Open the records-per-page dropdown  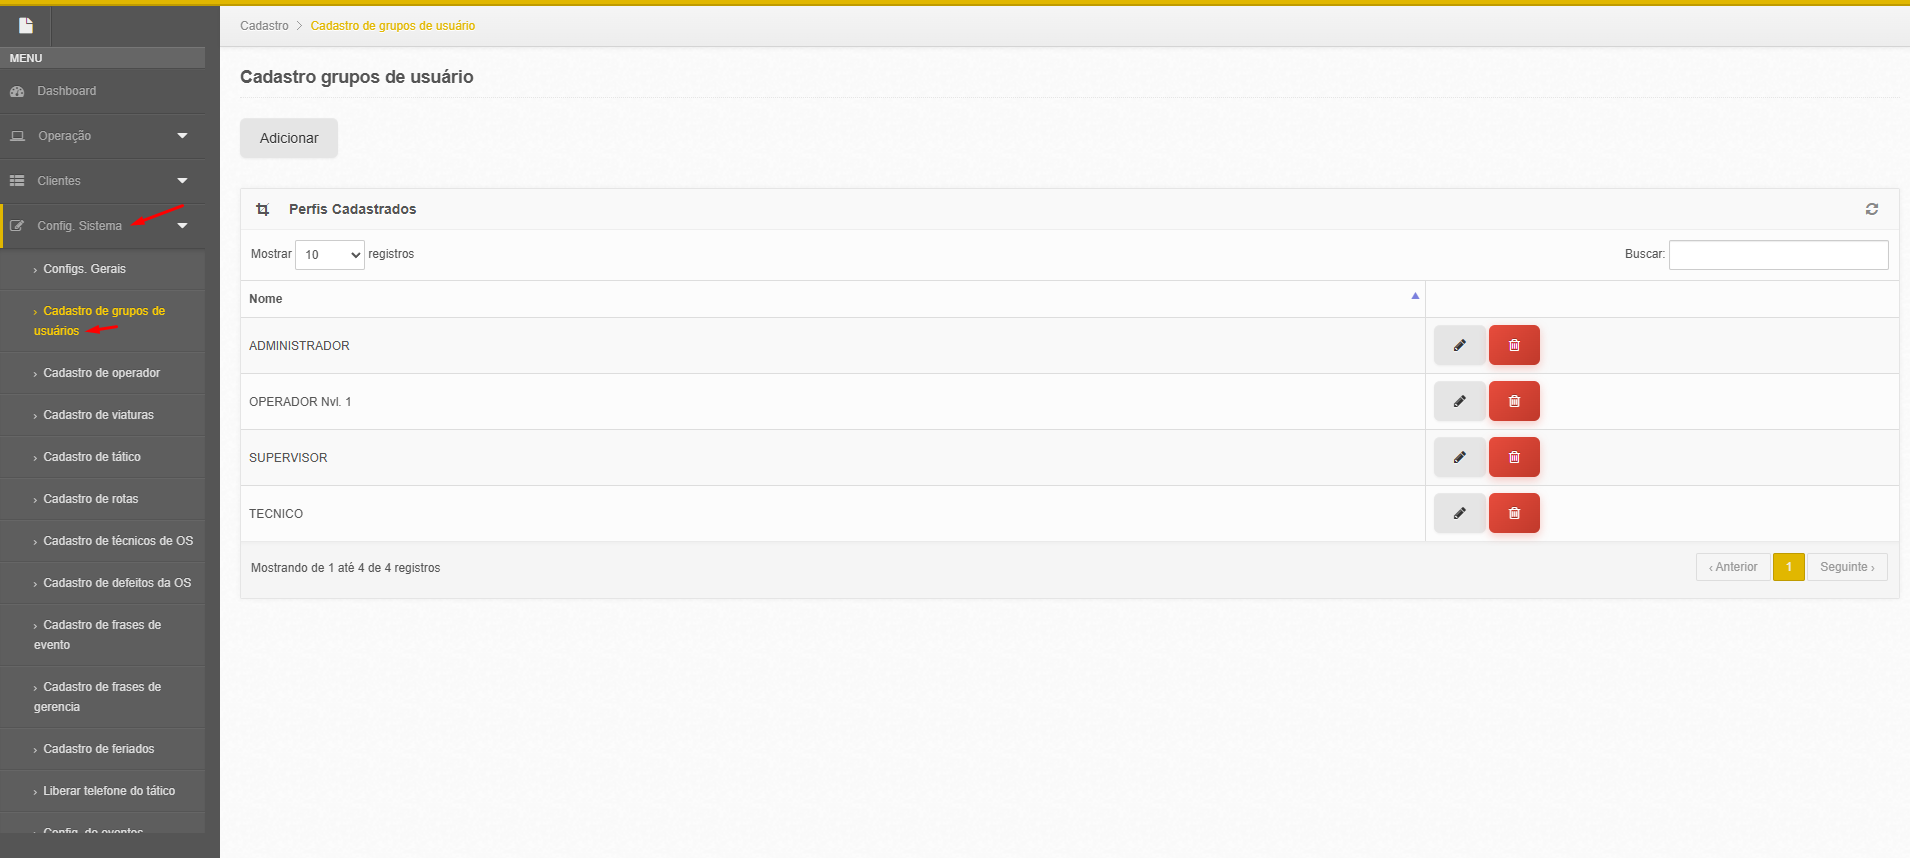[x=330, y=255]
